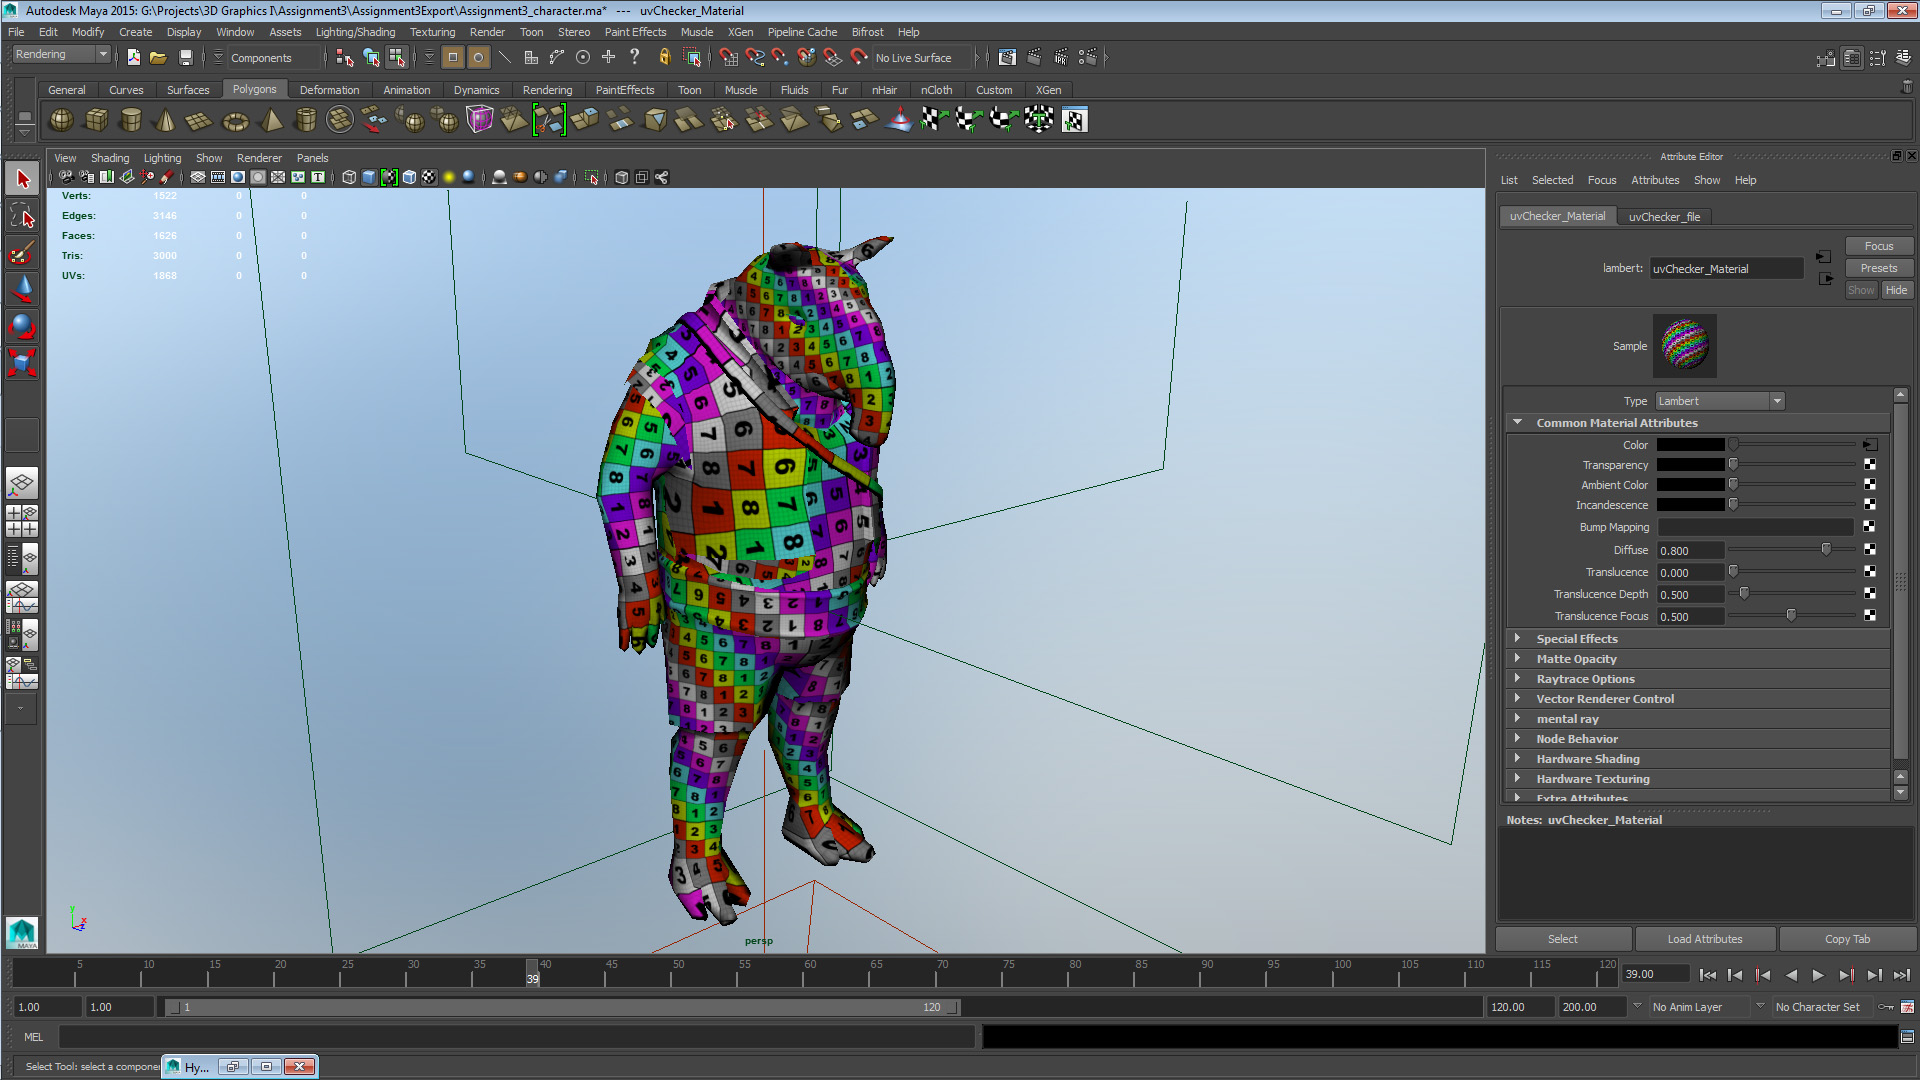1920x1080 pixels.
Task: Open the Lighting/Shading menu
Action: point(355,31)
